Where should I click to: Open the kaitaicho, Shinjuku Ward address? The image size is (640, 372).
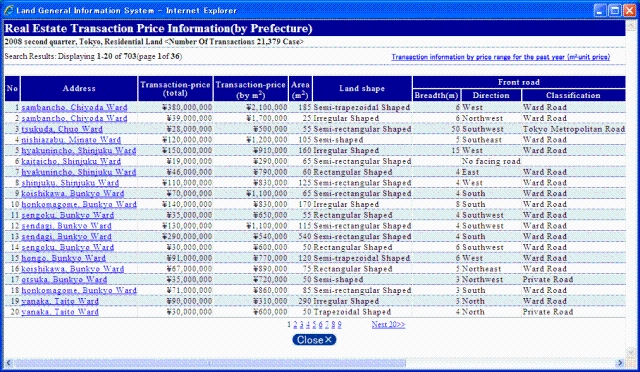[71, 161]
